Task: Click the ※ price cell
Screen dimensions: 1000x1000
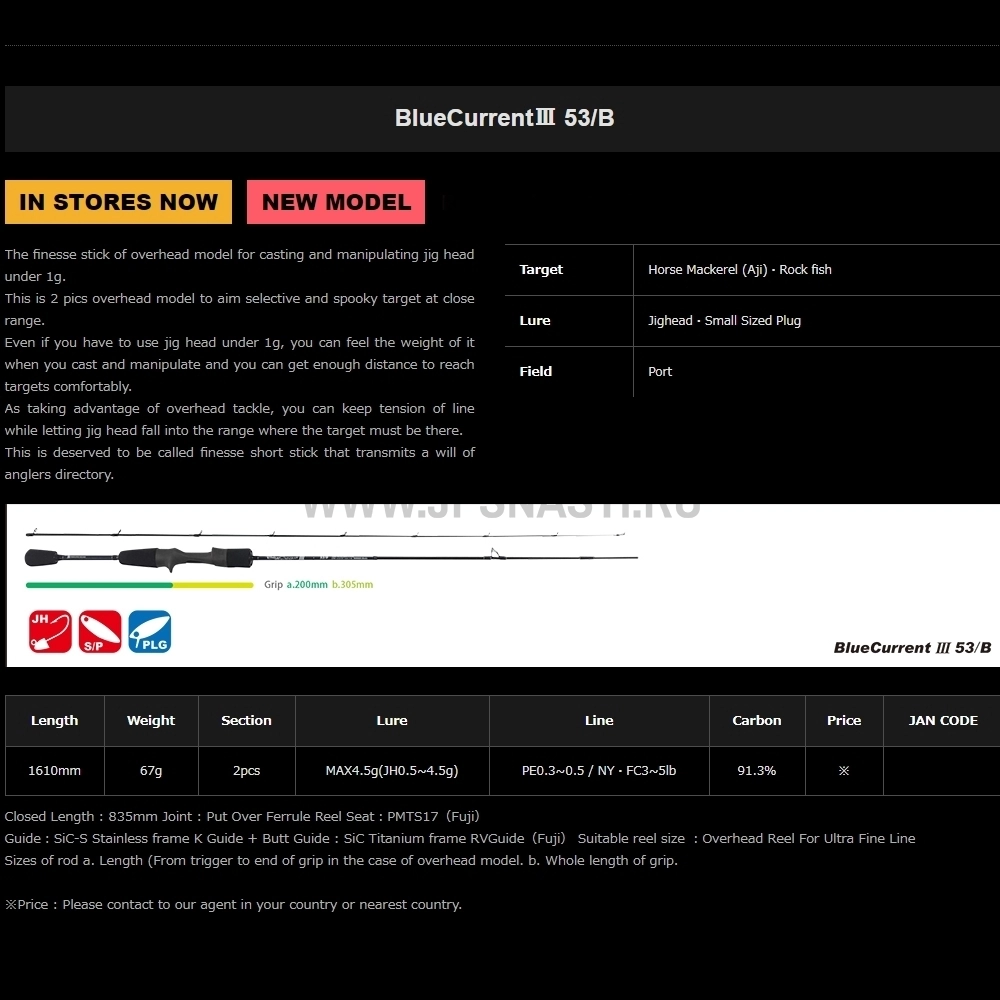Action: coord(844,771)
